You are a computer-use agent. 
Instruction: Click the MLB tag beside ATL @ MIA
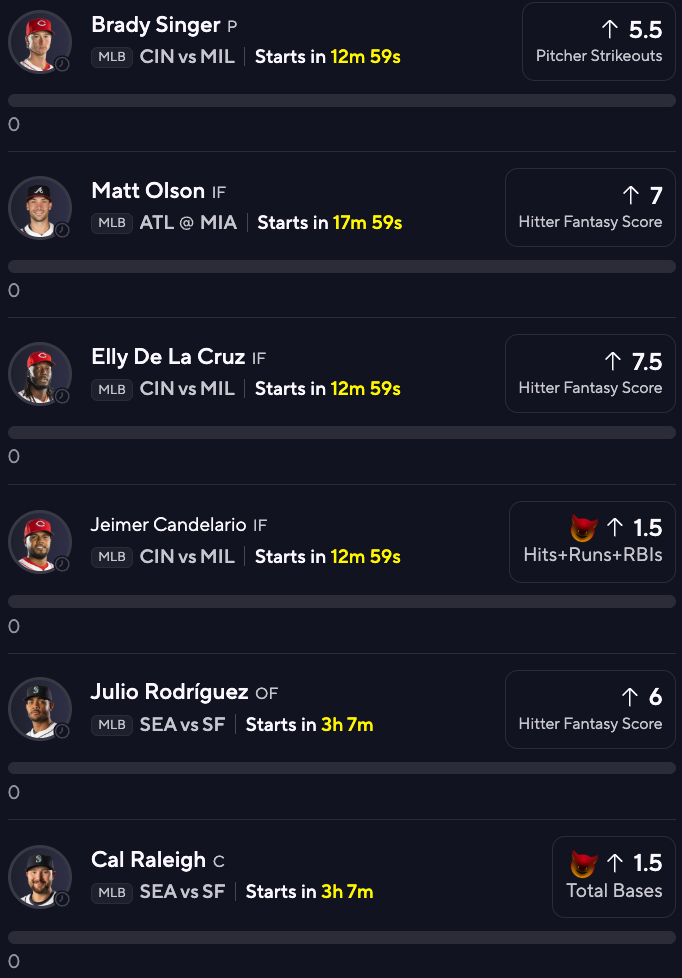pyautogui.click(x=112, y=223)
